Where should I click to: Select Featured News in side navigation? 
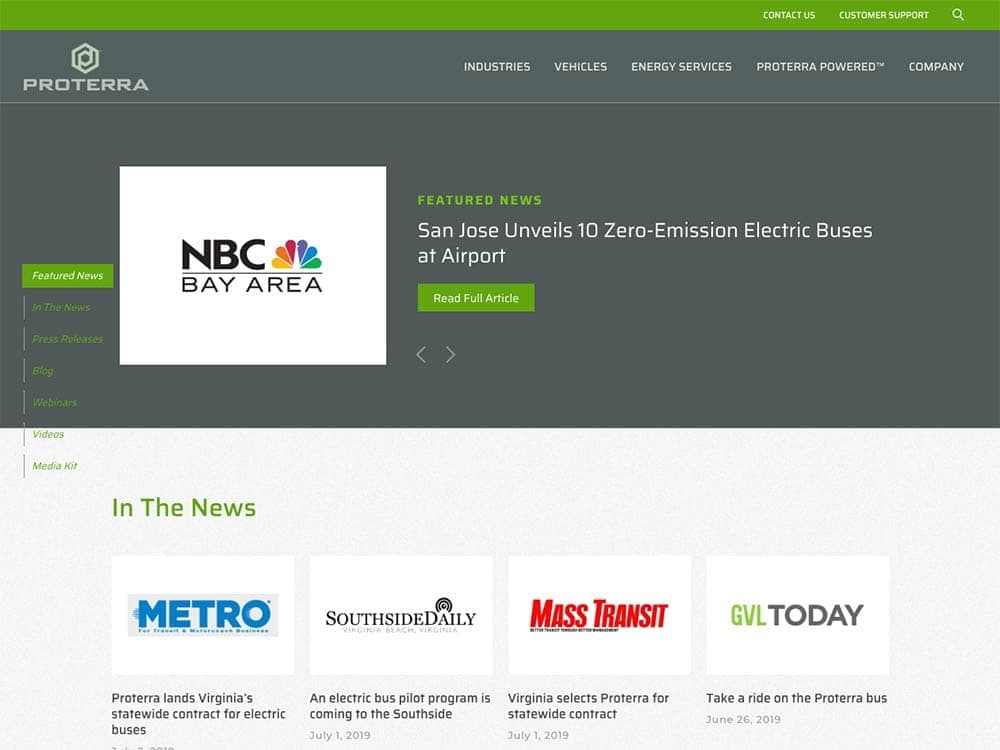68,276
